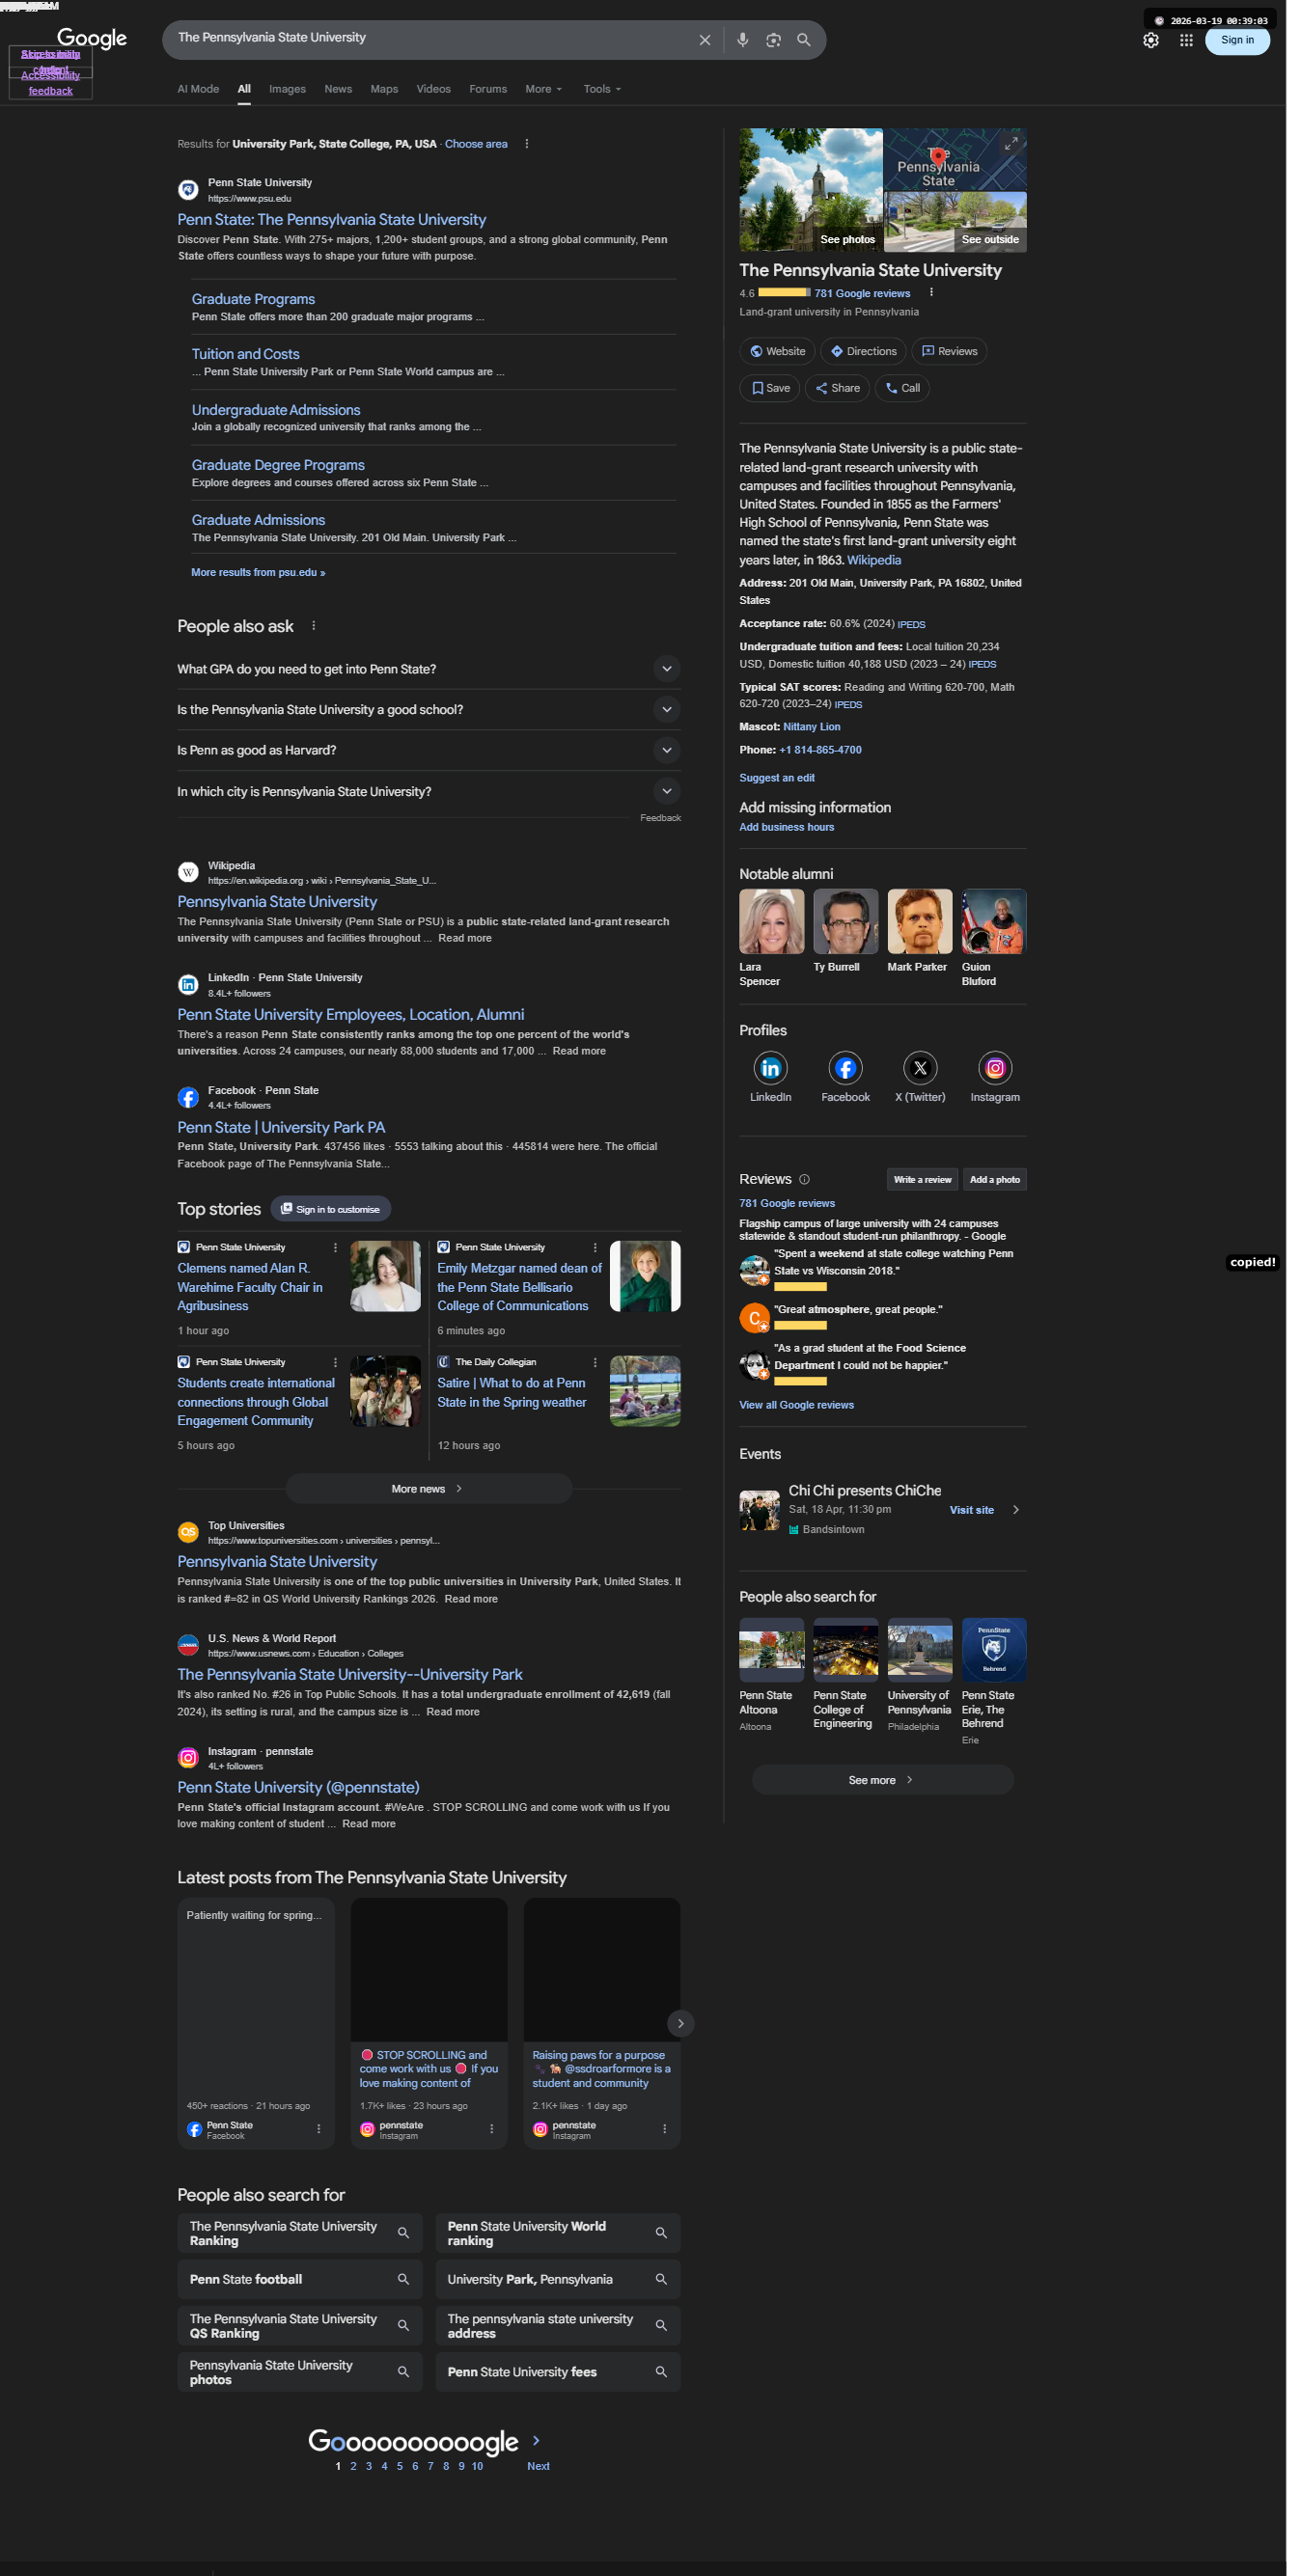Search Penn State football via magnifier icon
The image size is (1301, 2576).
(403, 2279)
